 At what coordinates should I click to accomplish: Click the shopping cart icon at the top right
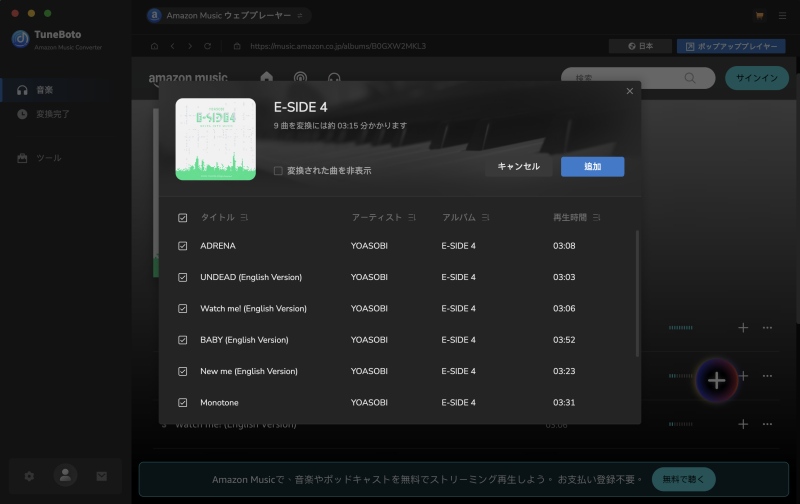760,16
